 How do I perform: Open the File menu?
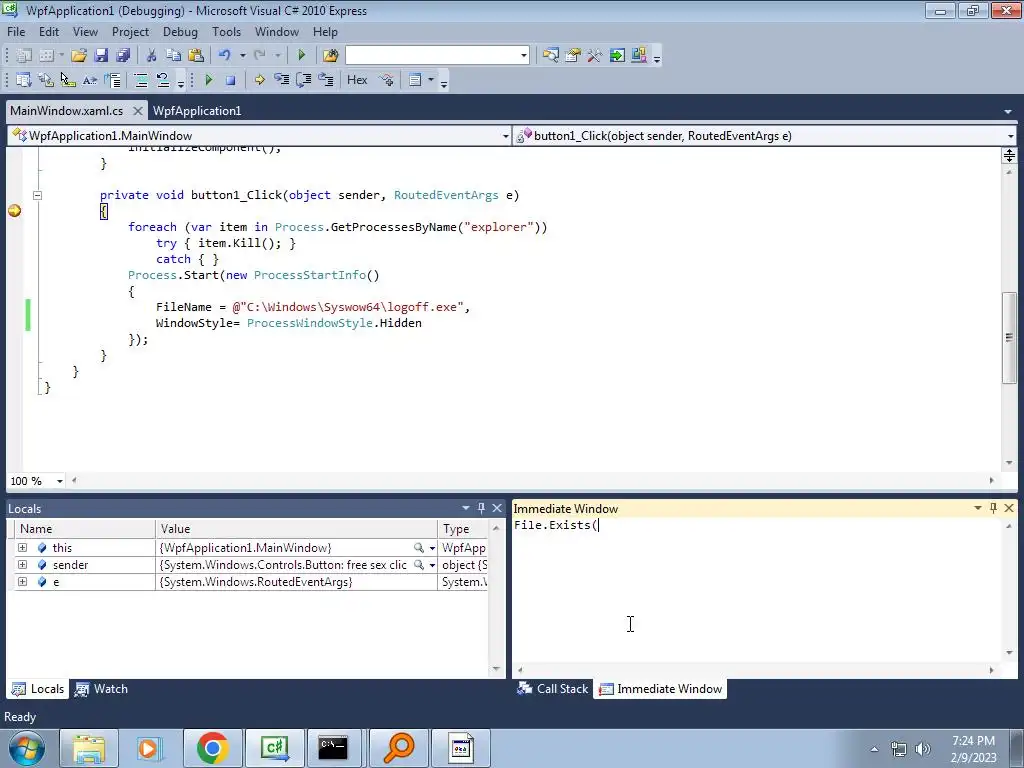(16, 31)
